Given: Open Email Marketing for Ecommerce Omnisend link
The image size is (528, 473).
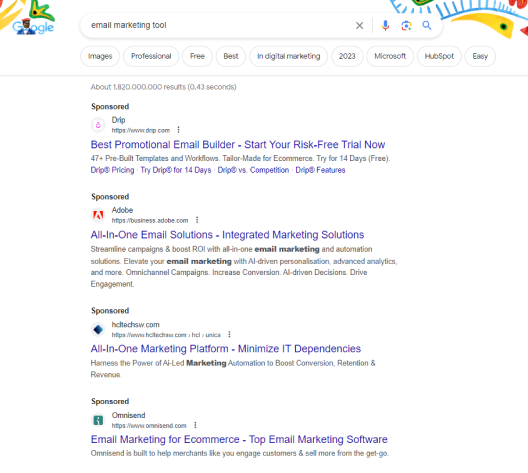Looking at the screenshot, I should click(x=239, y=439).
